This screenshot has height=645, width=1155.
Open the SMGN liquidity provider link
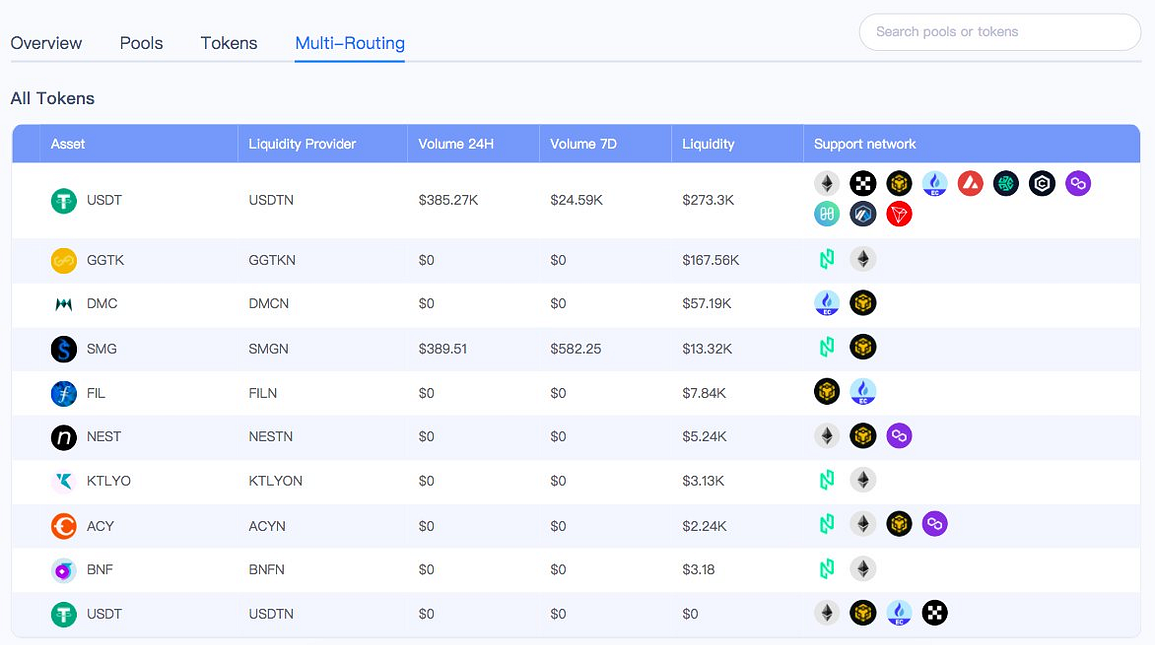point(268,349)
